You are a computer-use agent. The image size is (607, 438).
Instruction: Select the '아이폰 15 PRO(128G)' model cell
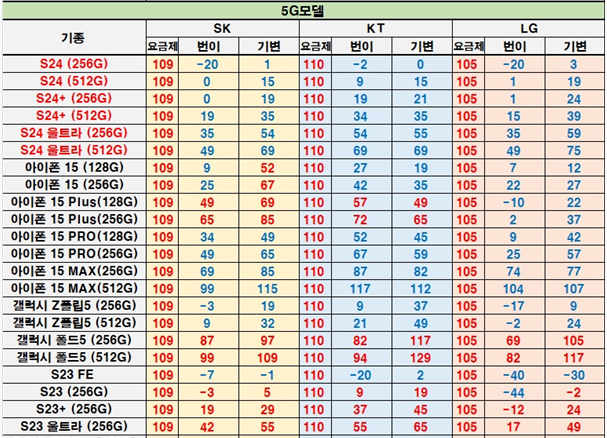coord(74,236)
